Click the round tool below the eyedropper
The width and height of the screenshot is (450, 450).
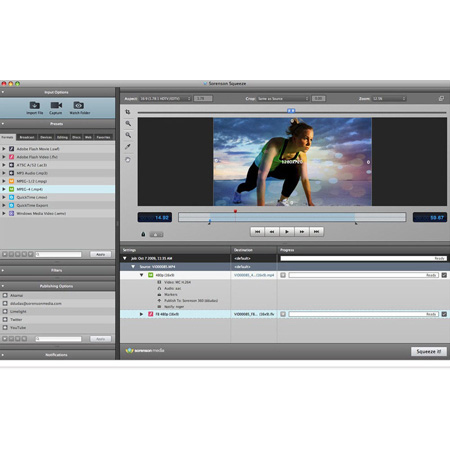128,160
